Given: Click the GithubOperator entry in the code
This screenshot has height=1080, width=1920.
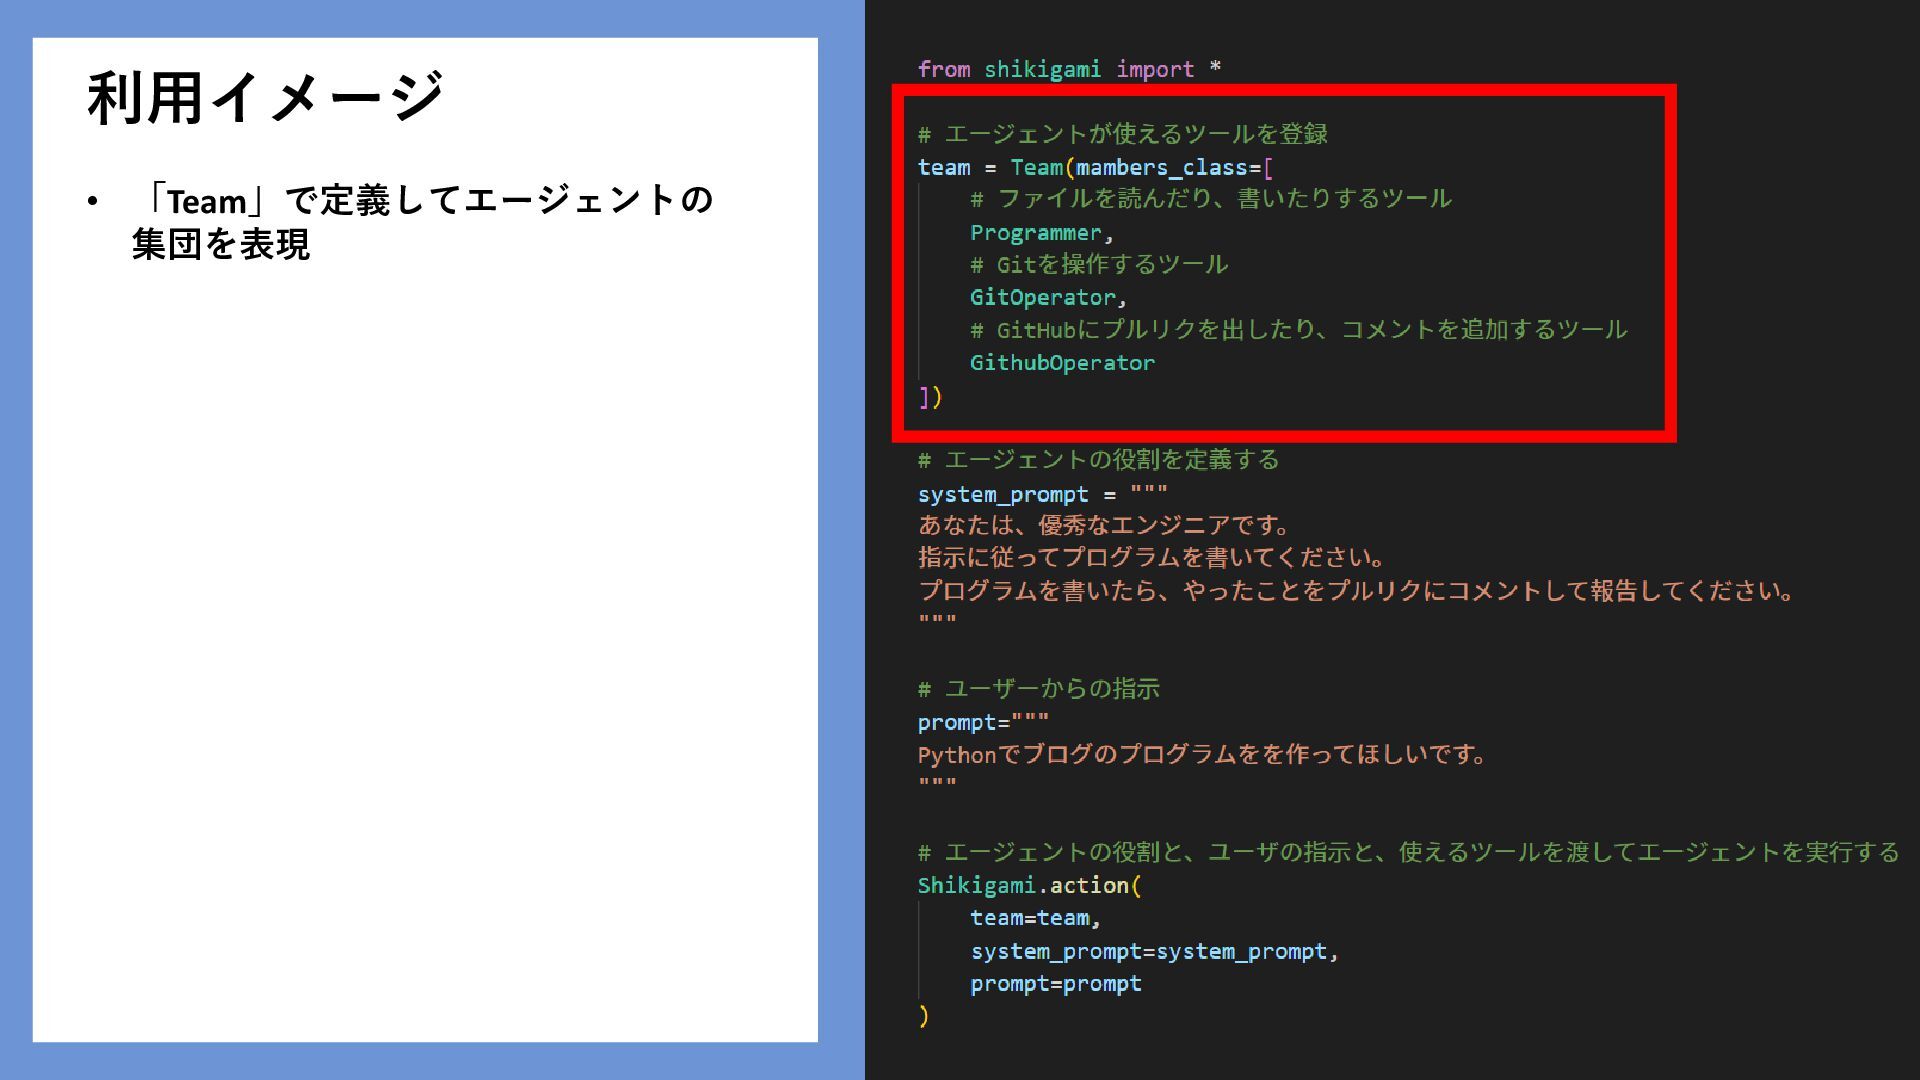Looking at the screenshot, I should coord(1062,362).
